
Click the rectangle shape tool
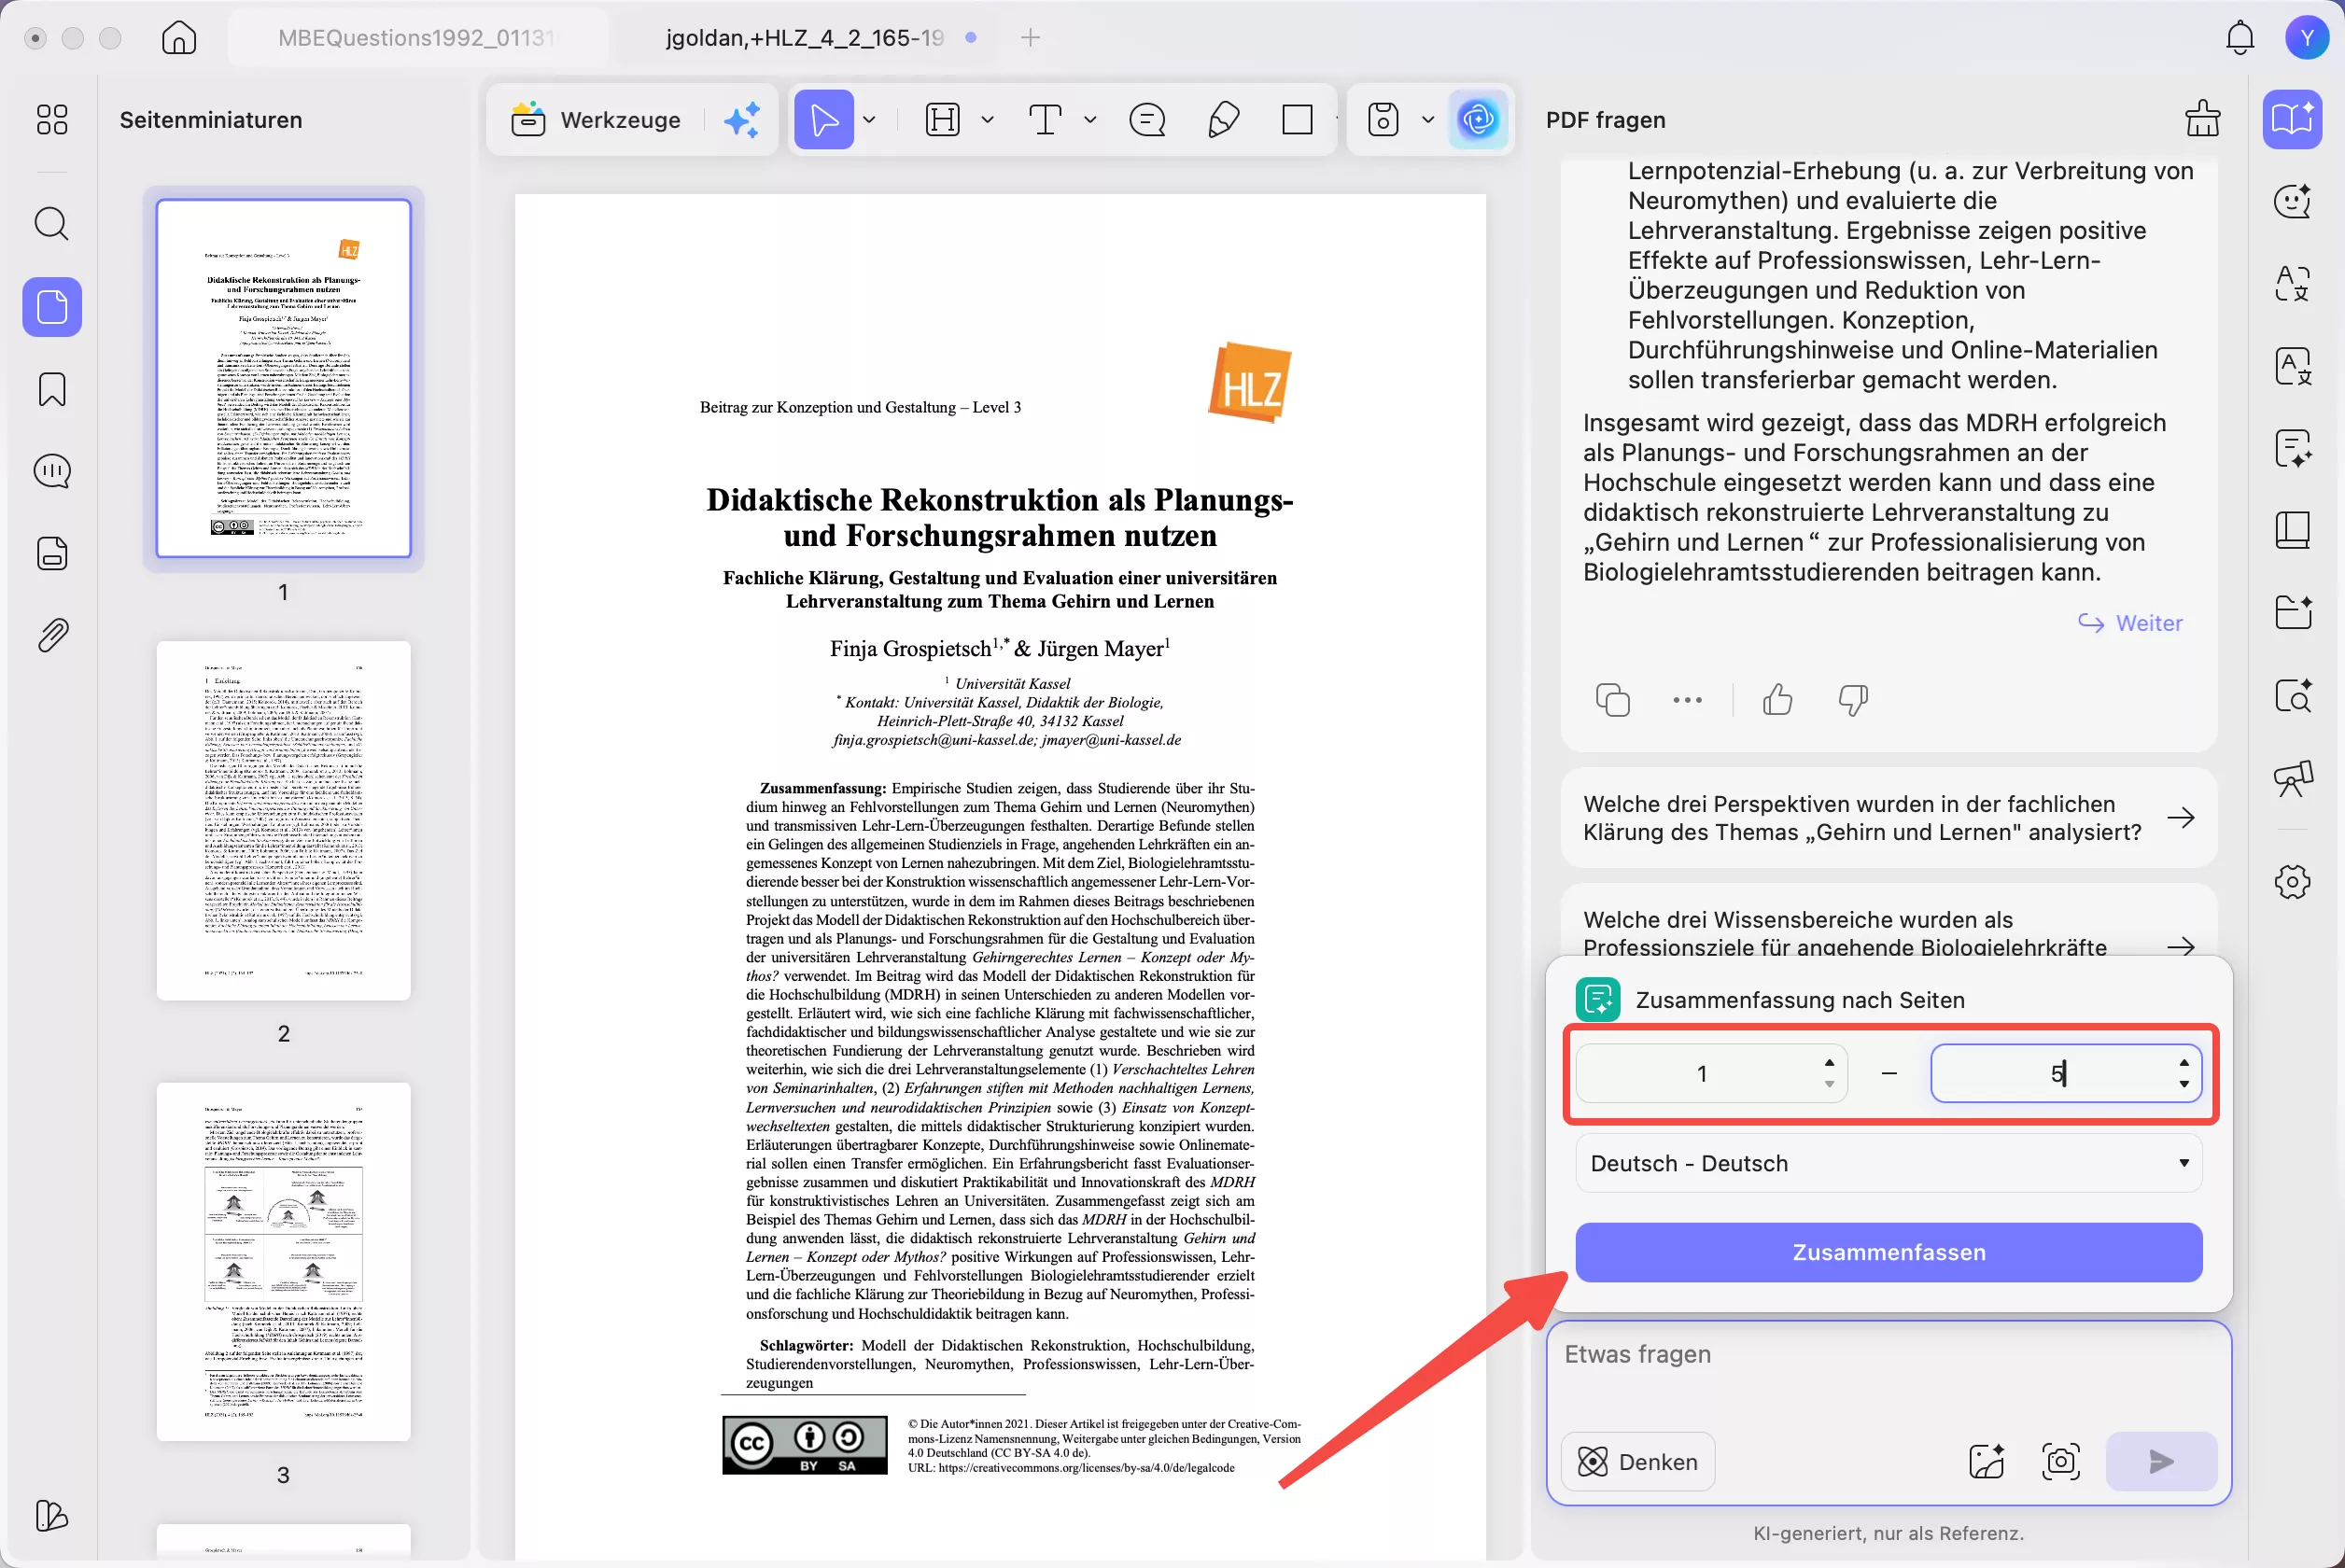(x=1297, y=120)
